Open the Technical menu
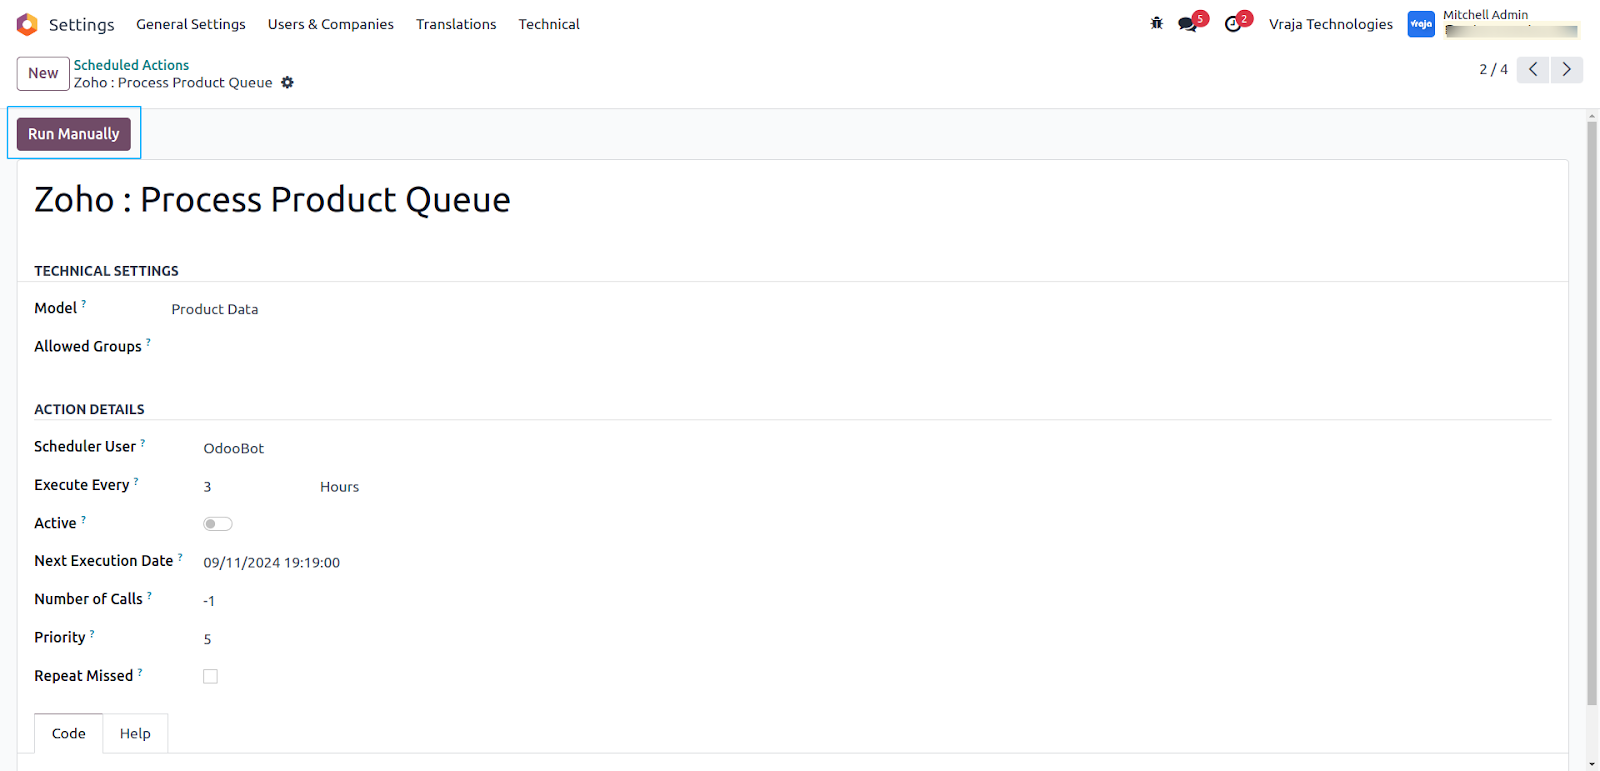 coord(549,24)
